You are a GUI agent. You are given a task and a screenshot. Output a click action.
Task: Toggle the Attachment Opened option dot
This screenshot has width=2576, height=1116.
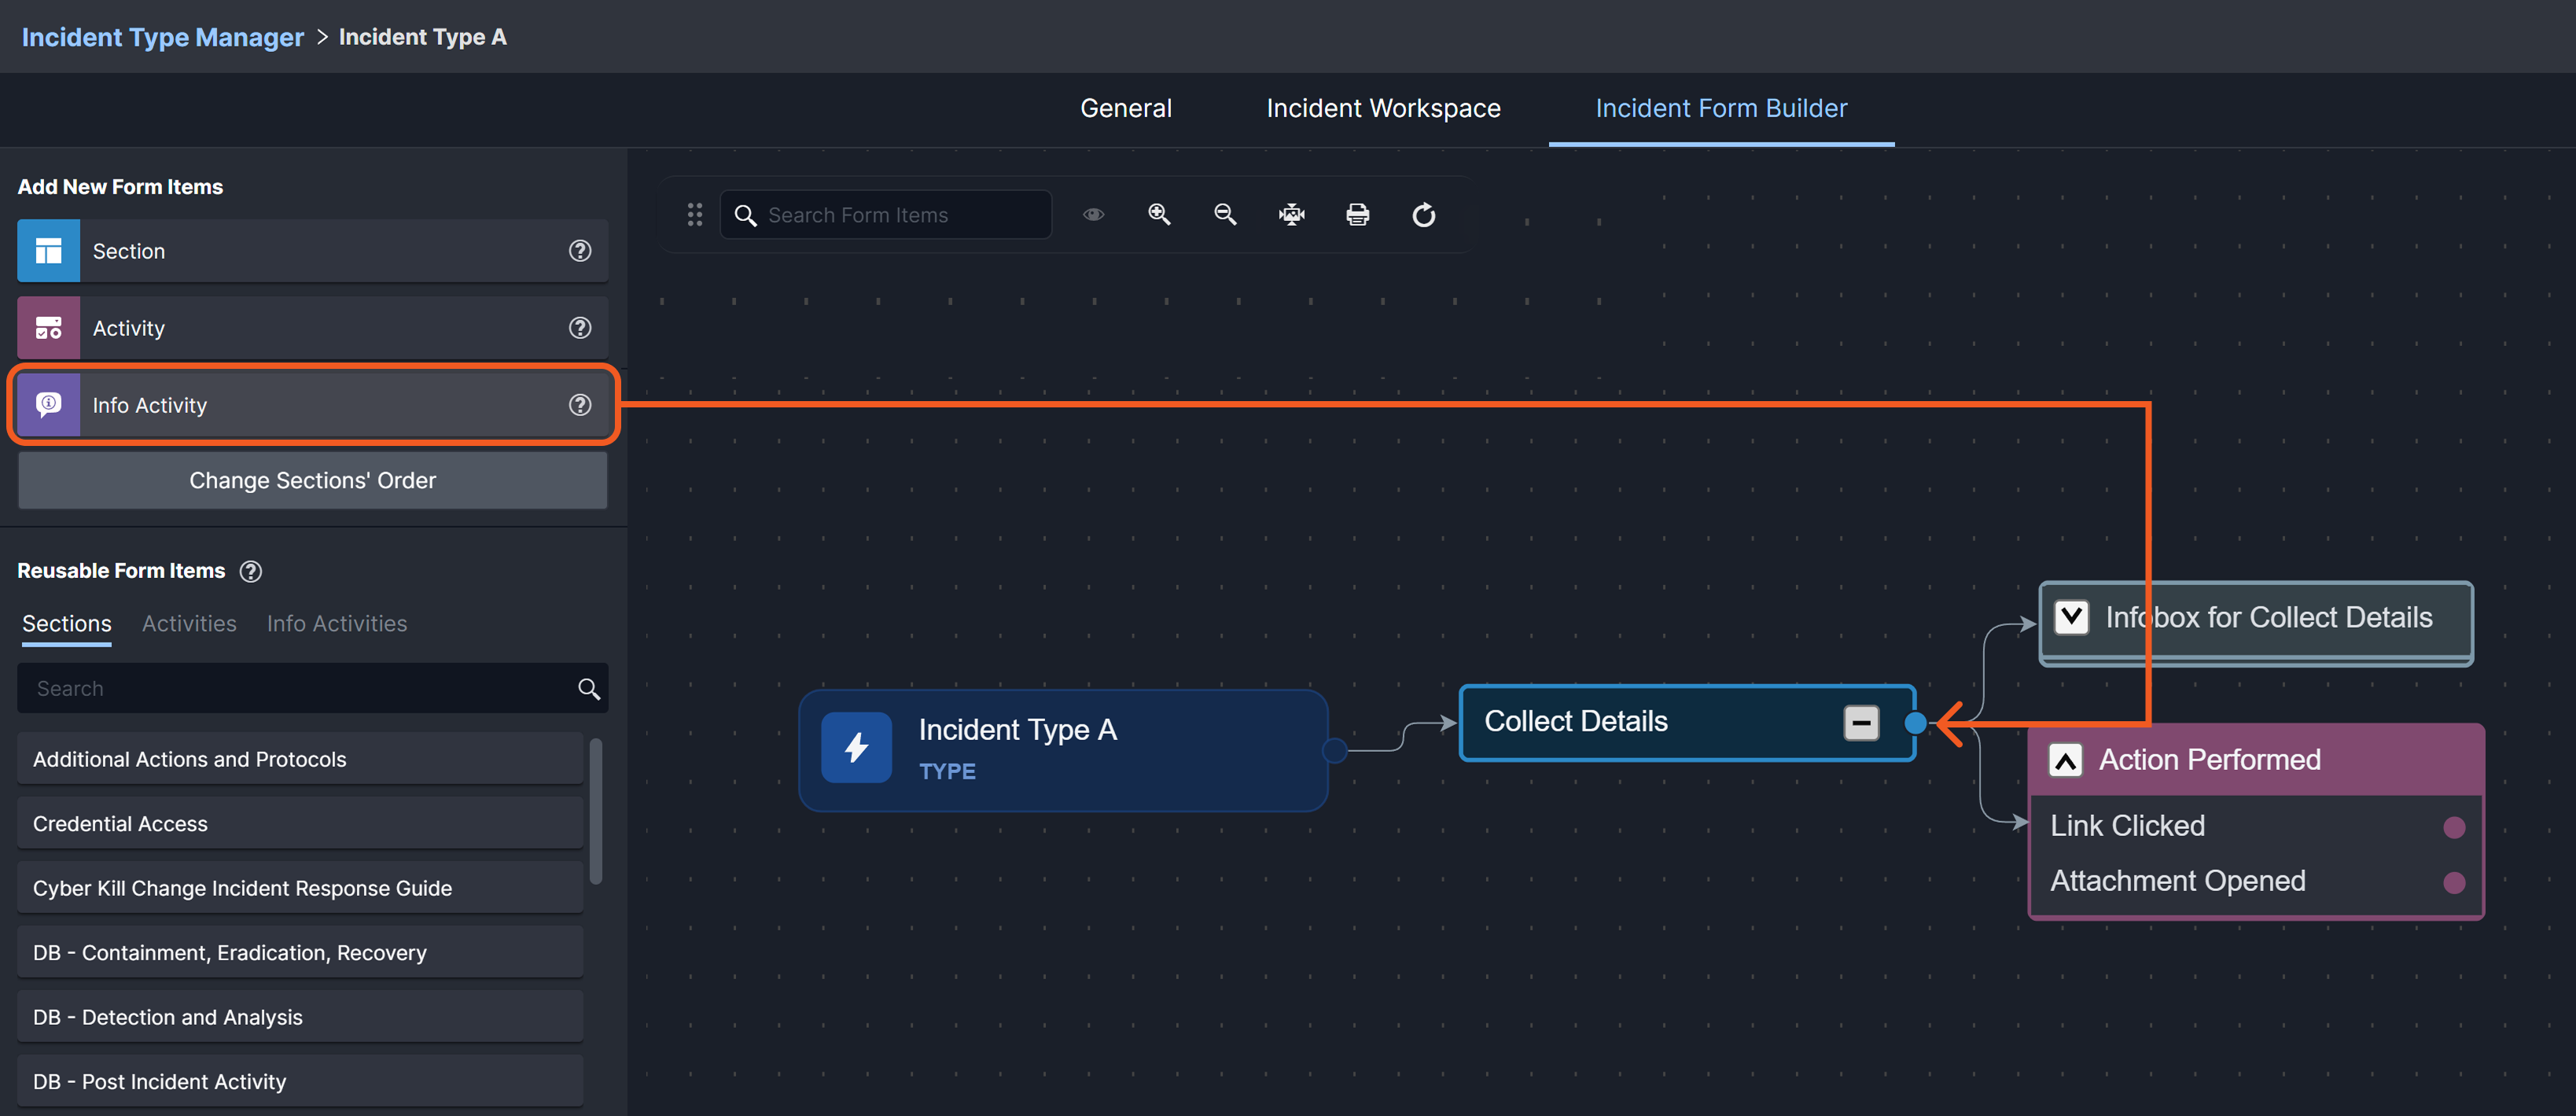(2453, 882)
